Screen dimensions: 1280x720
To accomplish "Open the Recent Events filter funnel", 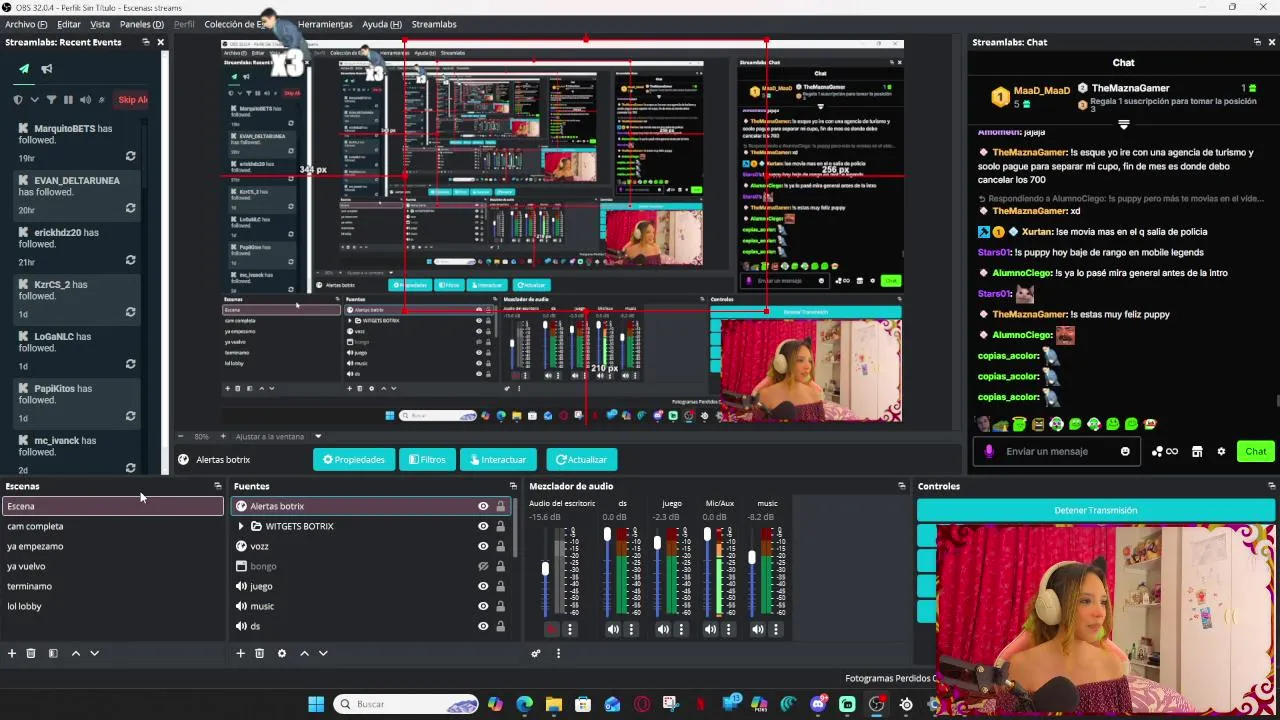I will click(x=51, y=100).
